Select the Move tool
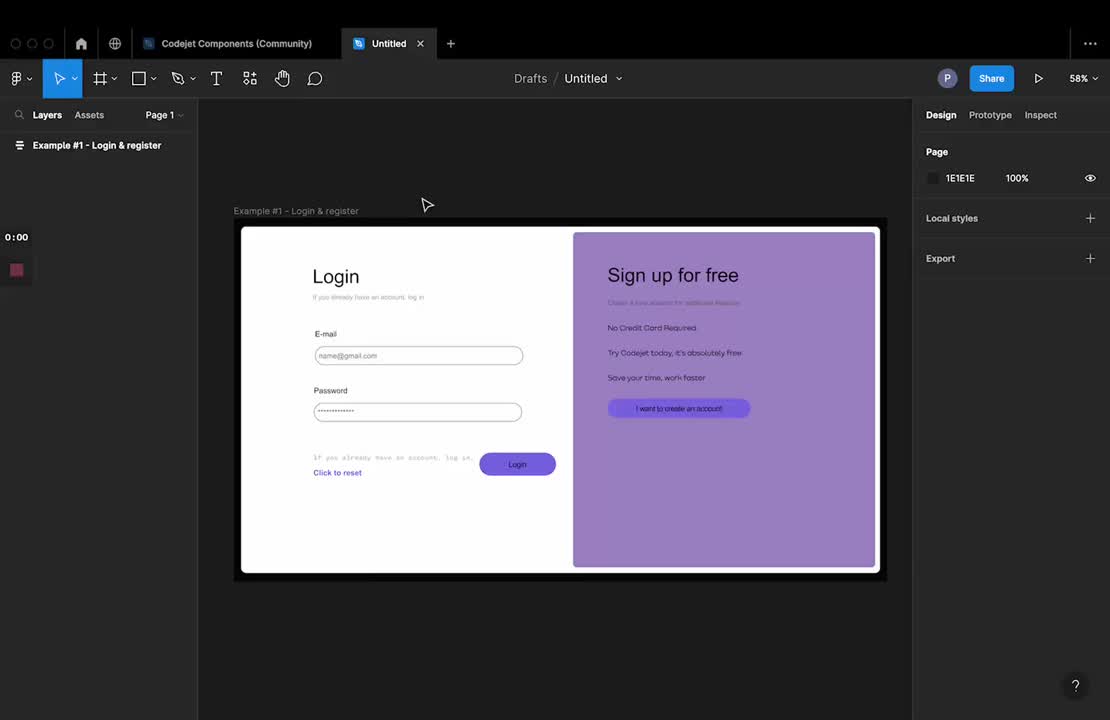The height and width of the screenshot is (720, 1110). pyautogui.click(x=59, y=78)
